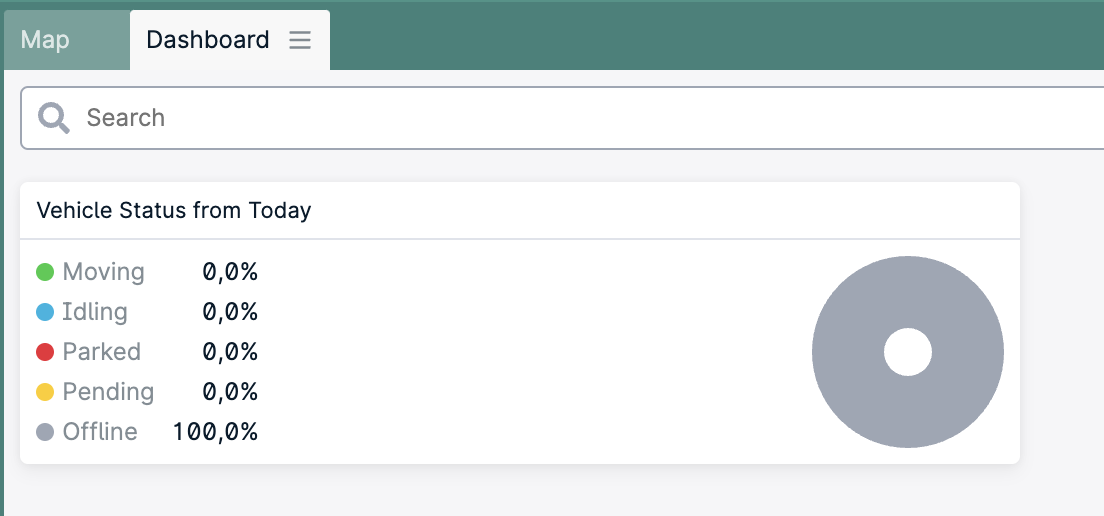Click the donut chart center hole
The image size is (1104, 516).
point(908,352)
